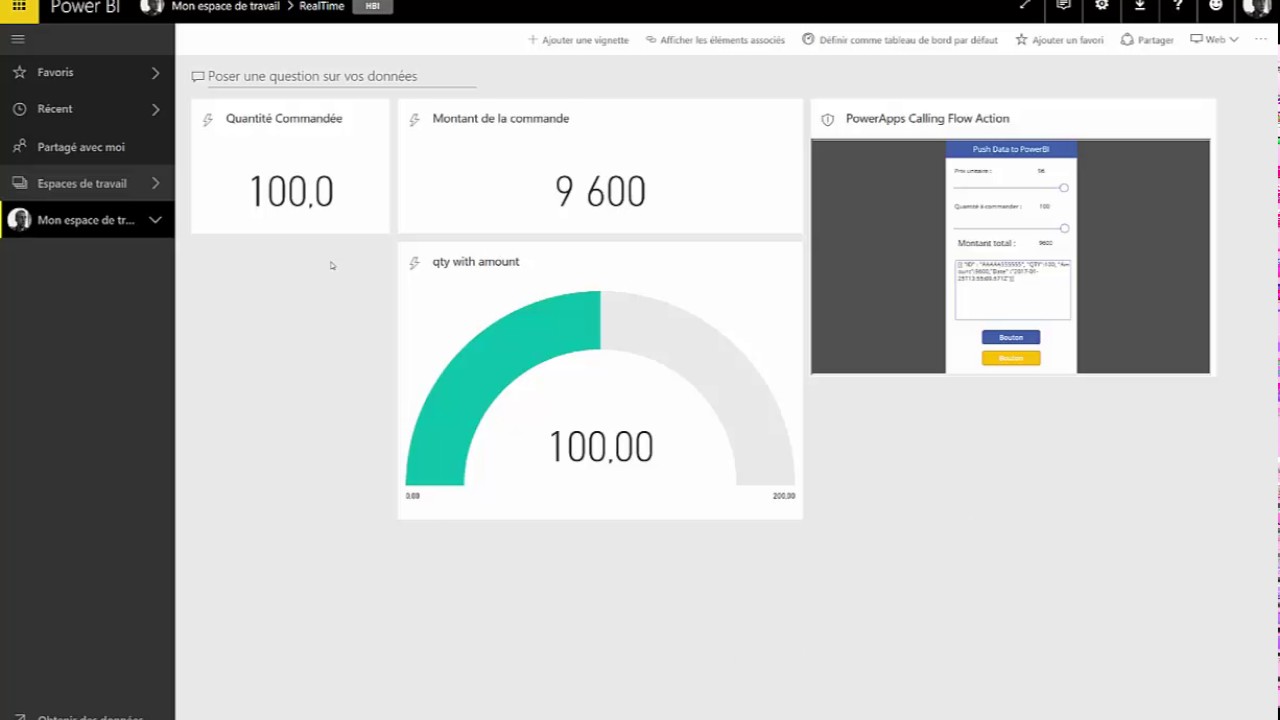This screenshot has height=720, width=1280.
Task: Click the Mon espace de travail avatar in sidebar
Action: click(x=19, y=220)
